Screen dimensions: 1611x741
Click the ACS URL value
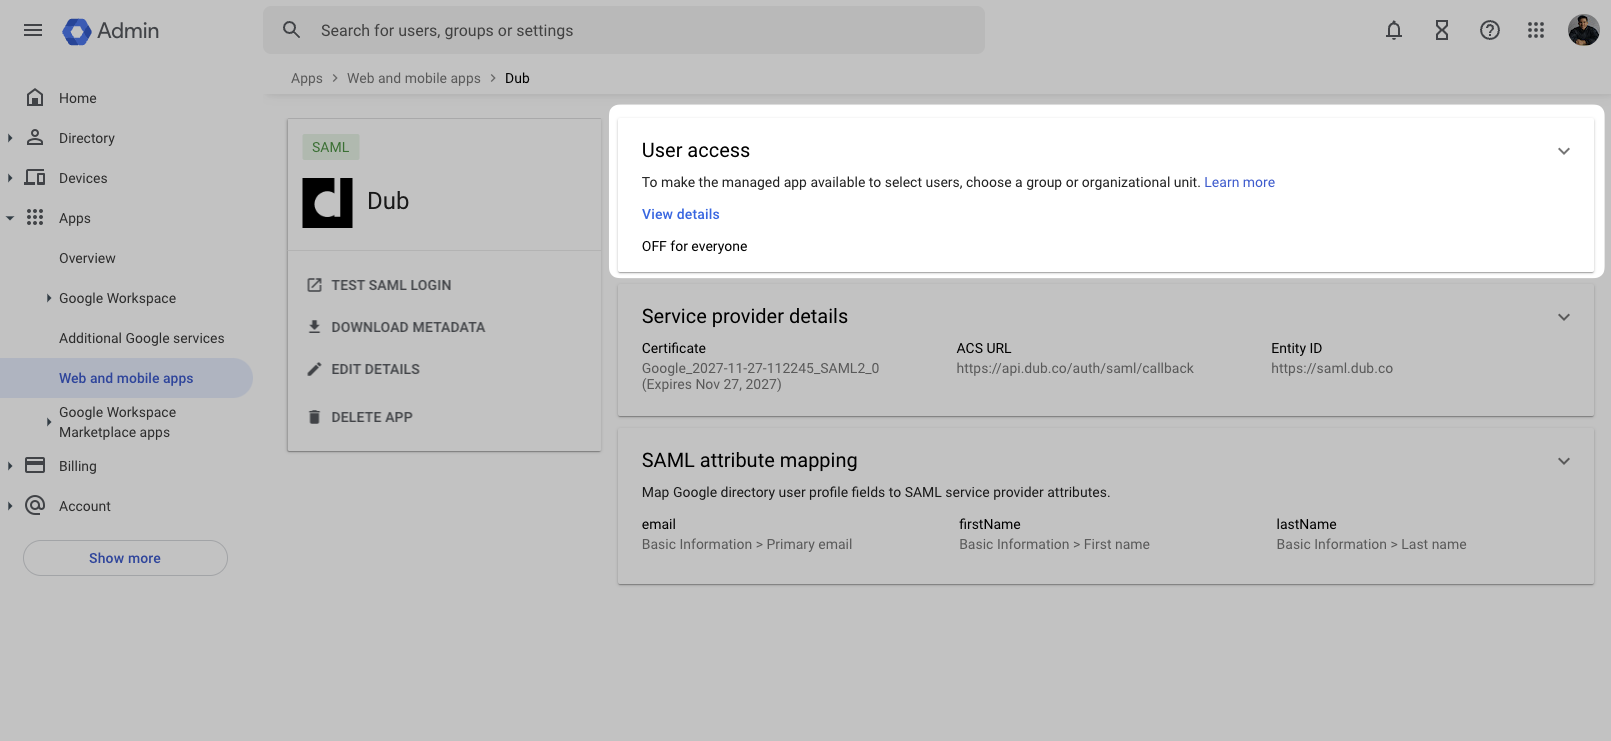1075,368
